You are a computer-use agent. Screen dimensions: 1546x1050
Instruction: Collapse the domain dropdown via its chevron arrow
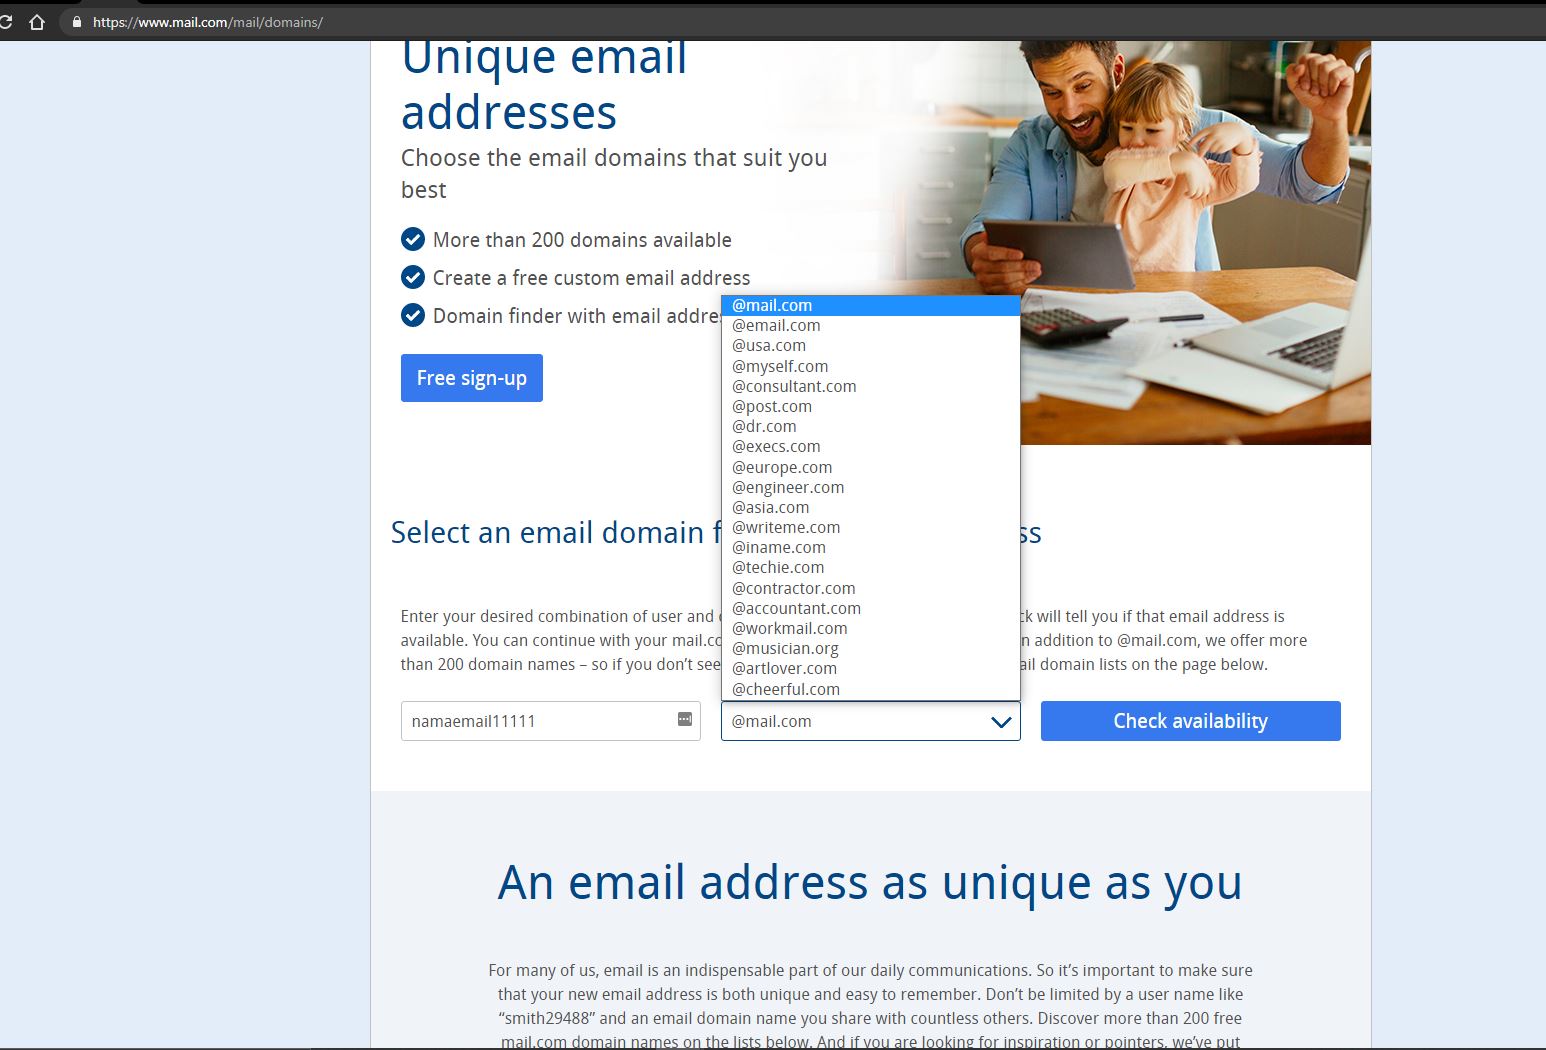(1001, 722)
